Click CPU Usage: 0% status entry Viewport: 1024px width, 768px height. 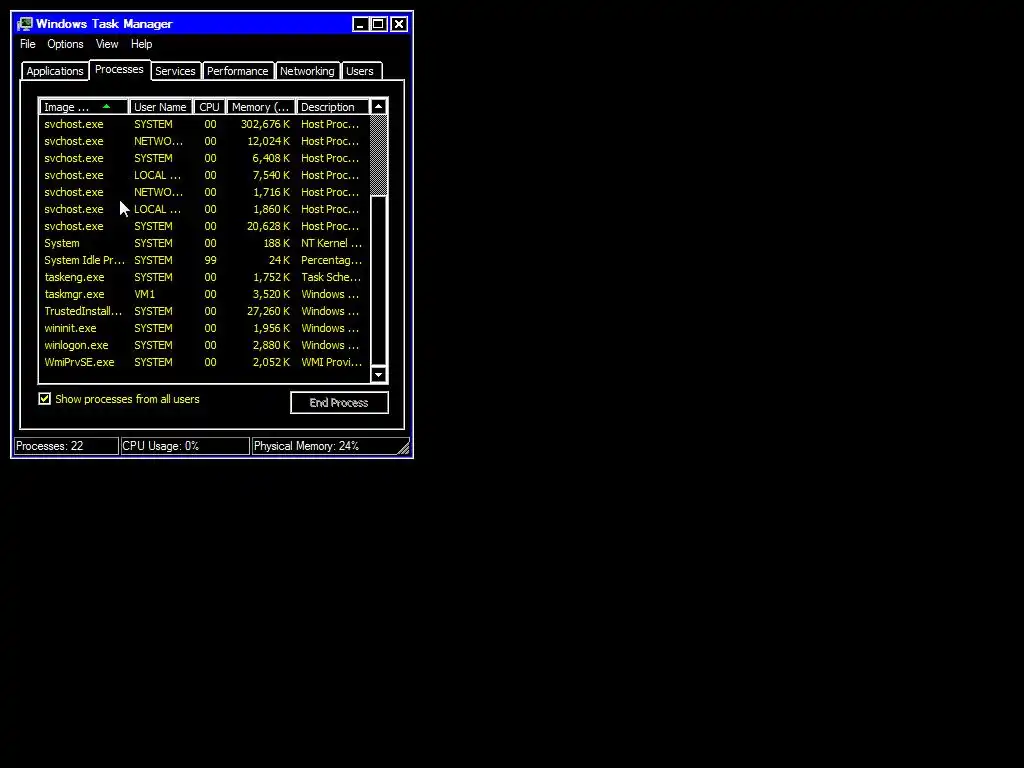point(185,446)
